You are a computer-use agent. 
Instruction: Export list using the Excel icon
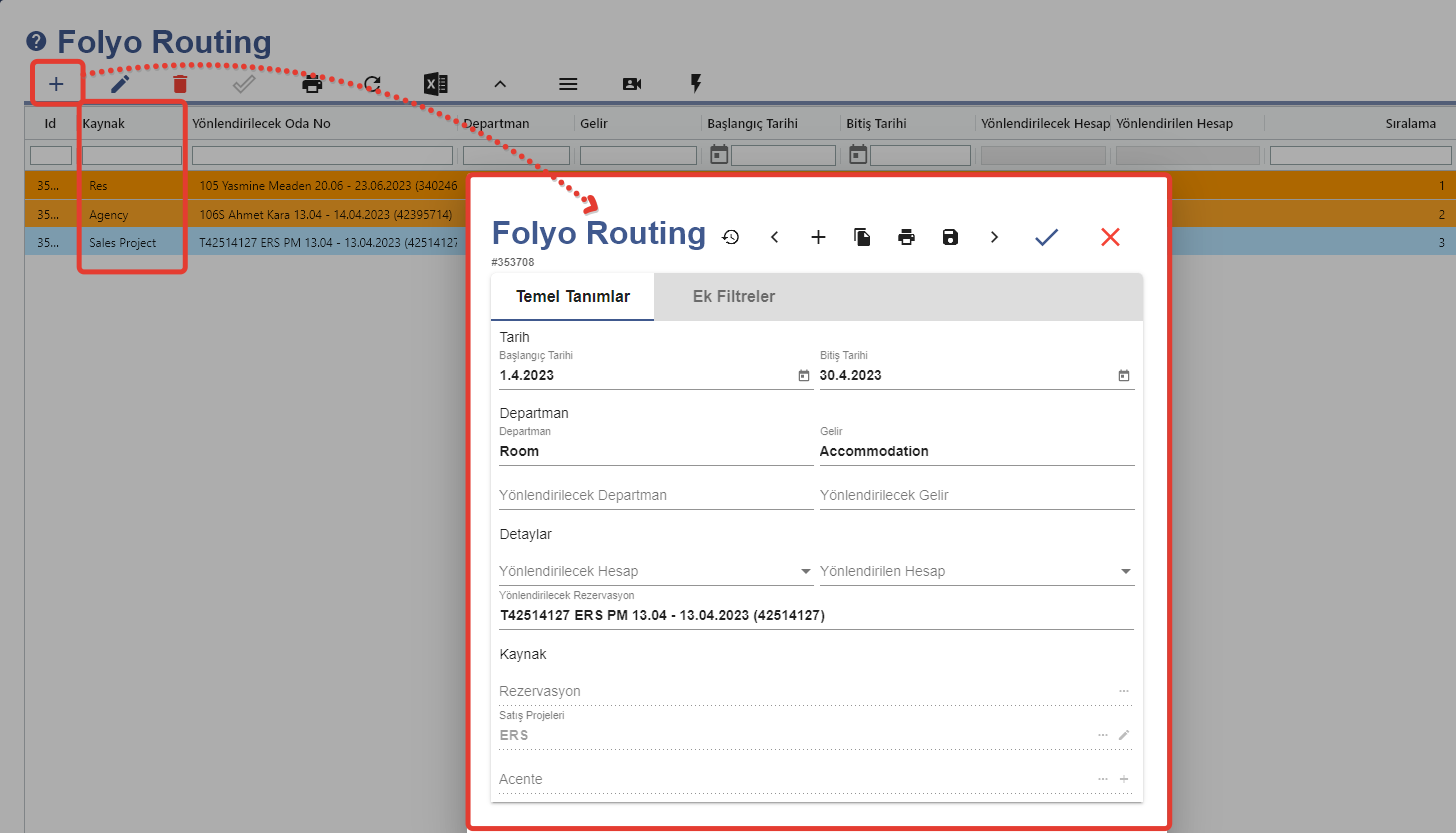tap(435, 84)
